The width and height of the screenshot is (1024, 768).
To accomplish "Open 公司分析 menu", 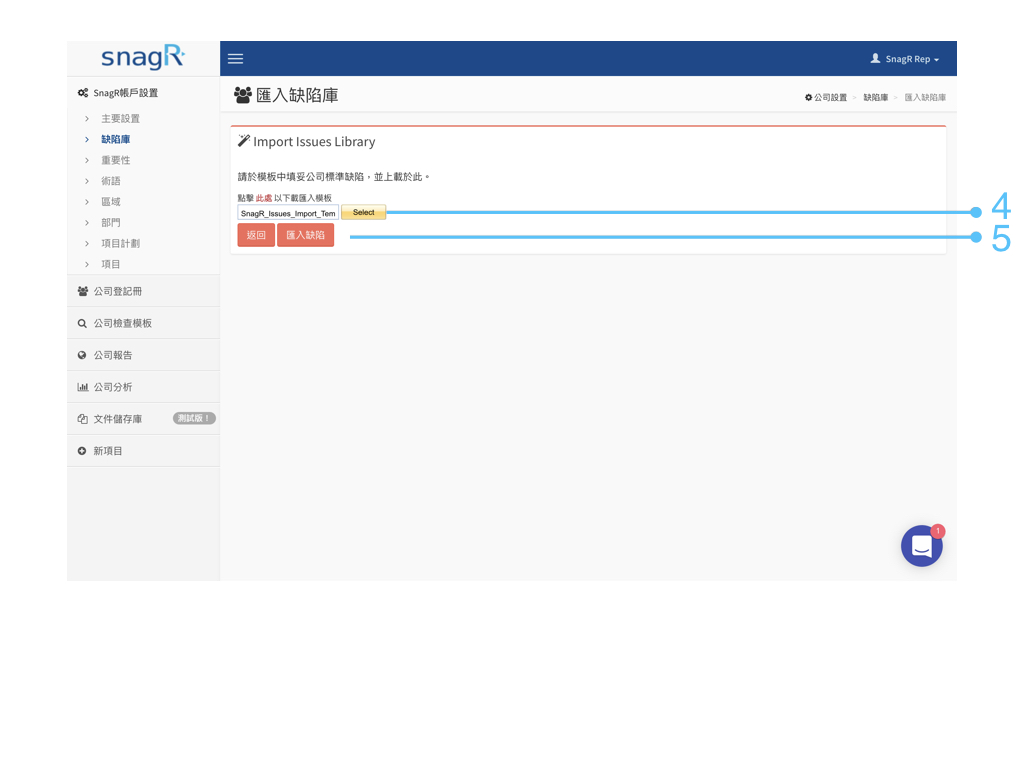I will 143,387.
